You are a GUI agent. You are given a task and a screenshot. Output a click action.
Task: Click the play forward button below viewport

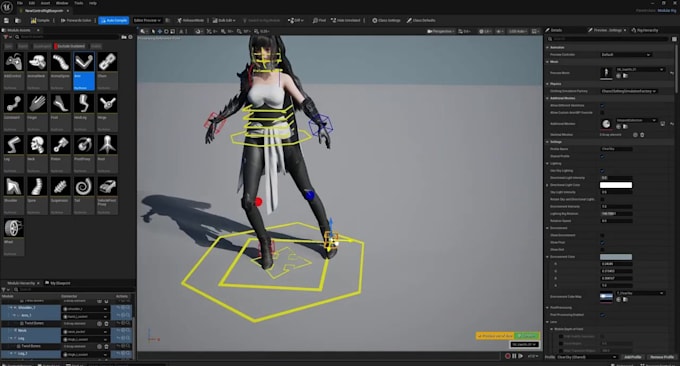tap(520, 356)
